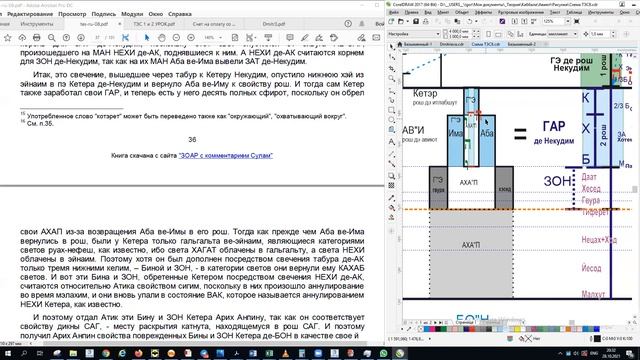Create new document in CorelDRAW toolbar
The width and height of the screenshot is (640, 360).
pyautogui.click(x=392, y=21)
